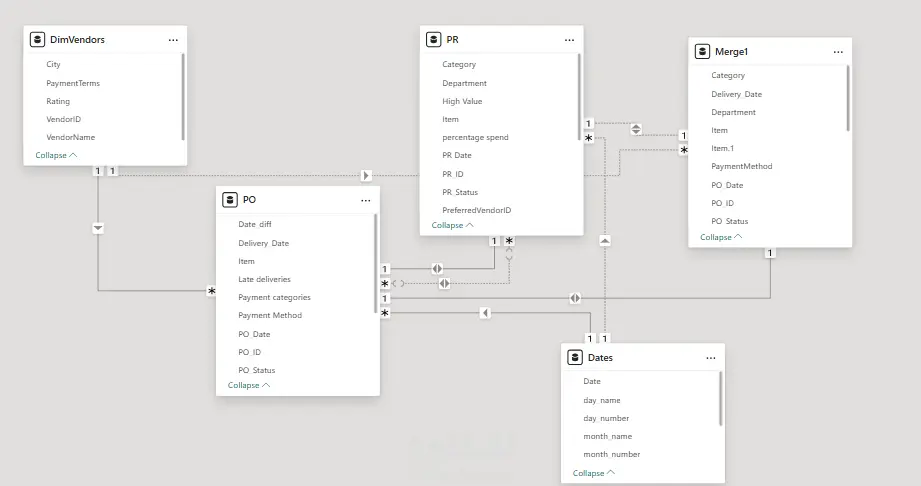
Task: Open the PR table more options menu
Action: point(569,40)
